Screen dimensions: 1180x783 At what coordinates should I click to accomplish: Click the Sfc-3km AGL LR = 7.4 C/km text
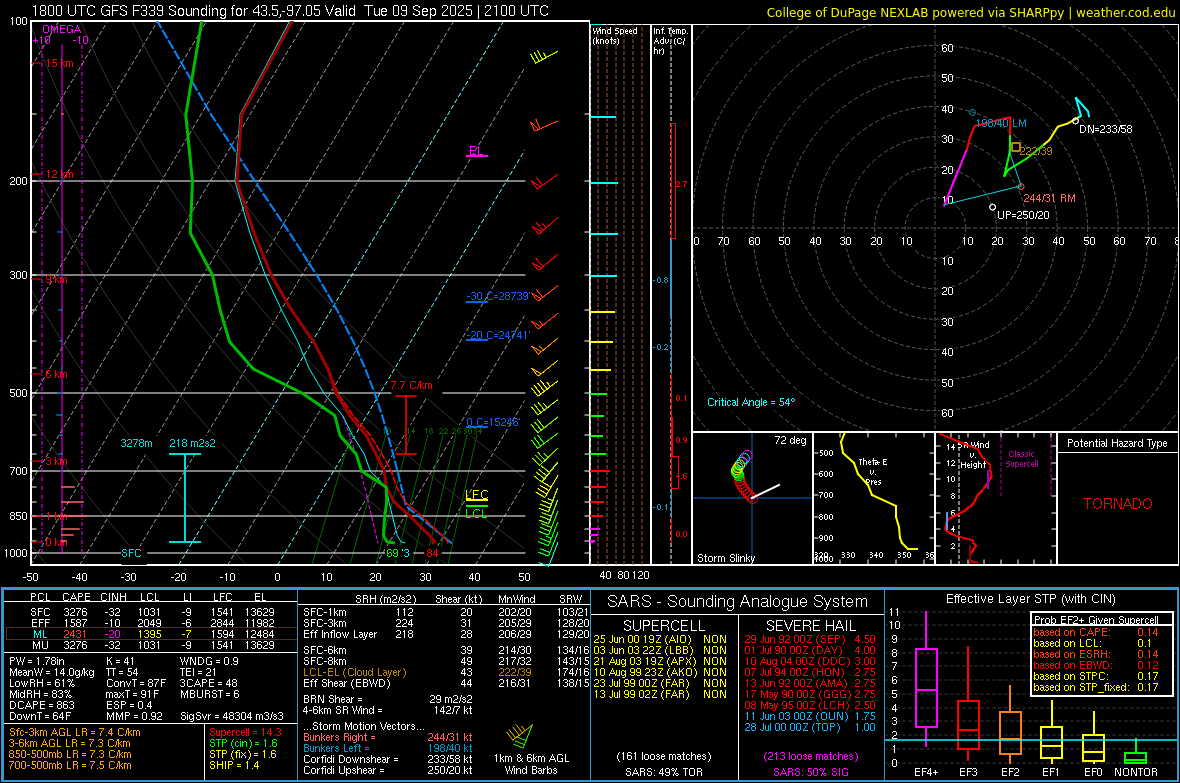click(75, 732)
